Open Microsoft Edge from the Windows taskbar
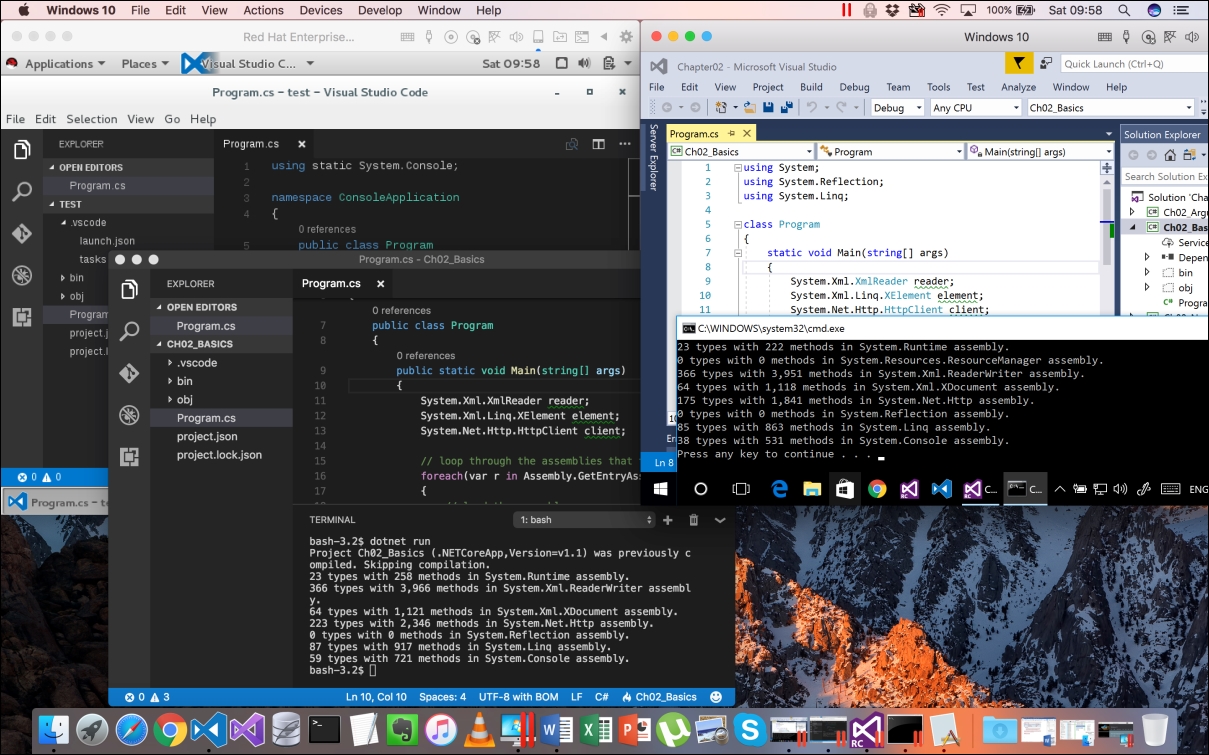1209x755 pixels. tap(780, 489)
